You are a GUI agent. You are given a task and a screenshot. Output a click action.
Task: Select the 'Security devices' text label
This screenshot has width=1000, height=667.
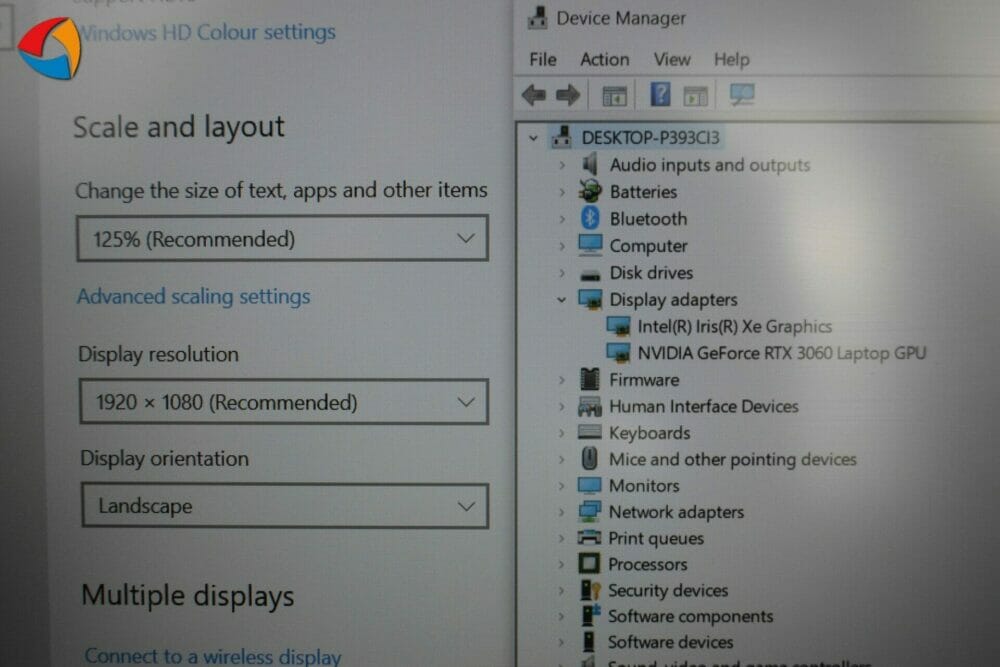[668, 590]
